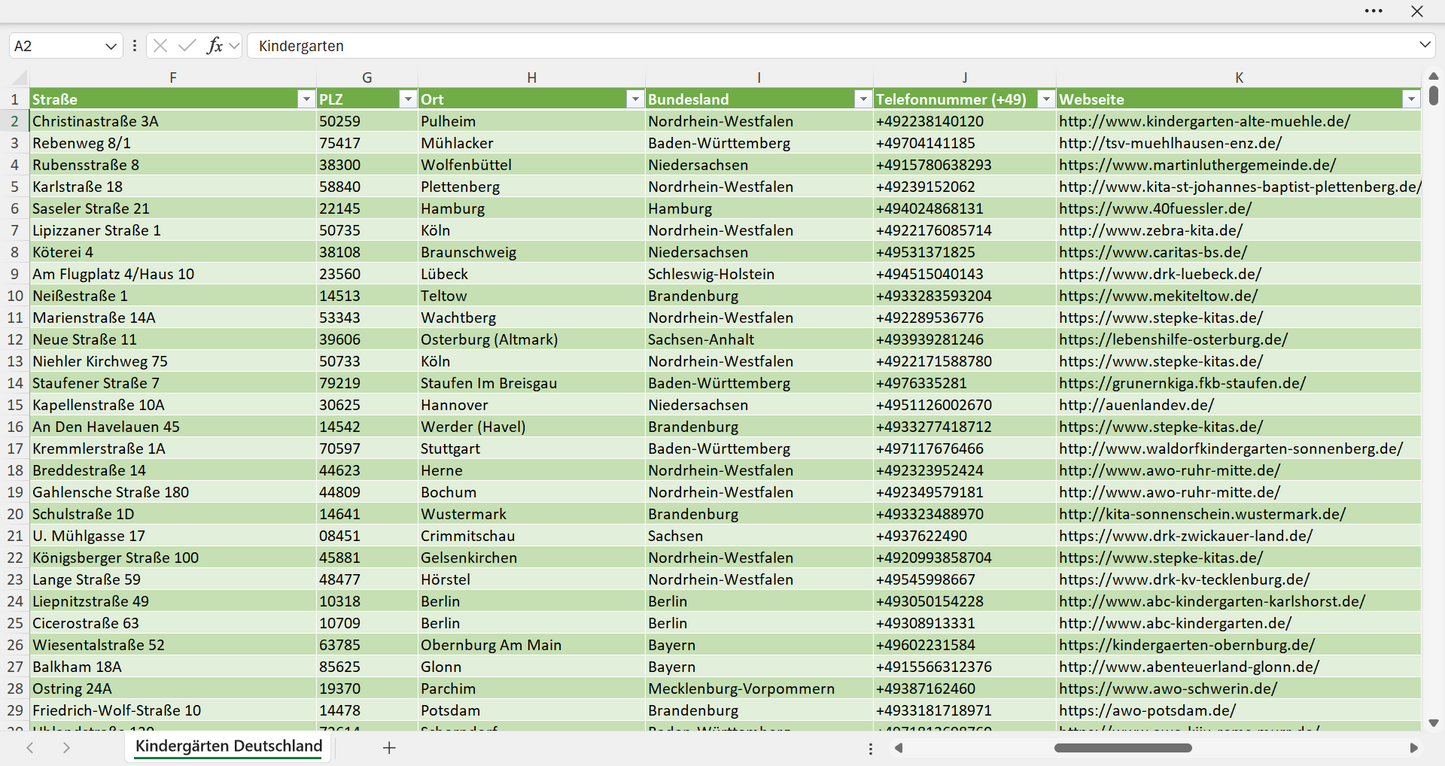Image resolution: width=1445 pixels, height=766 pixels.
Task: Select the Kindergärten Deutschland sheet tab
Action: [229, 746]
